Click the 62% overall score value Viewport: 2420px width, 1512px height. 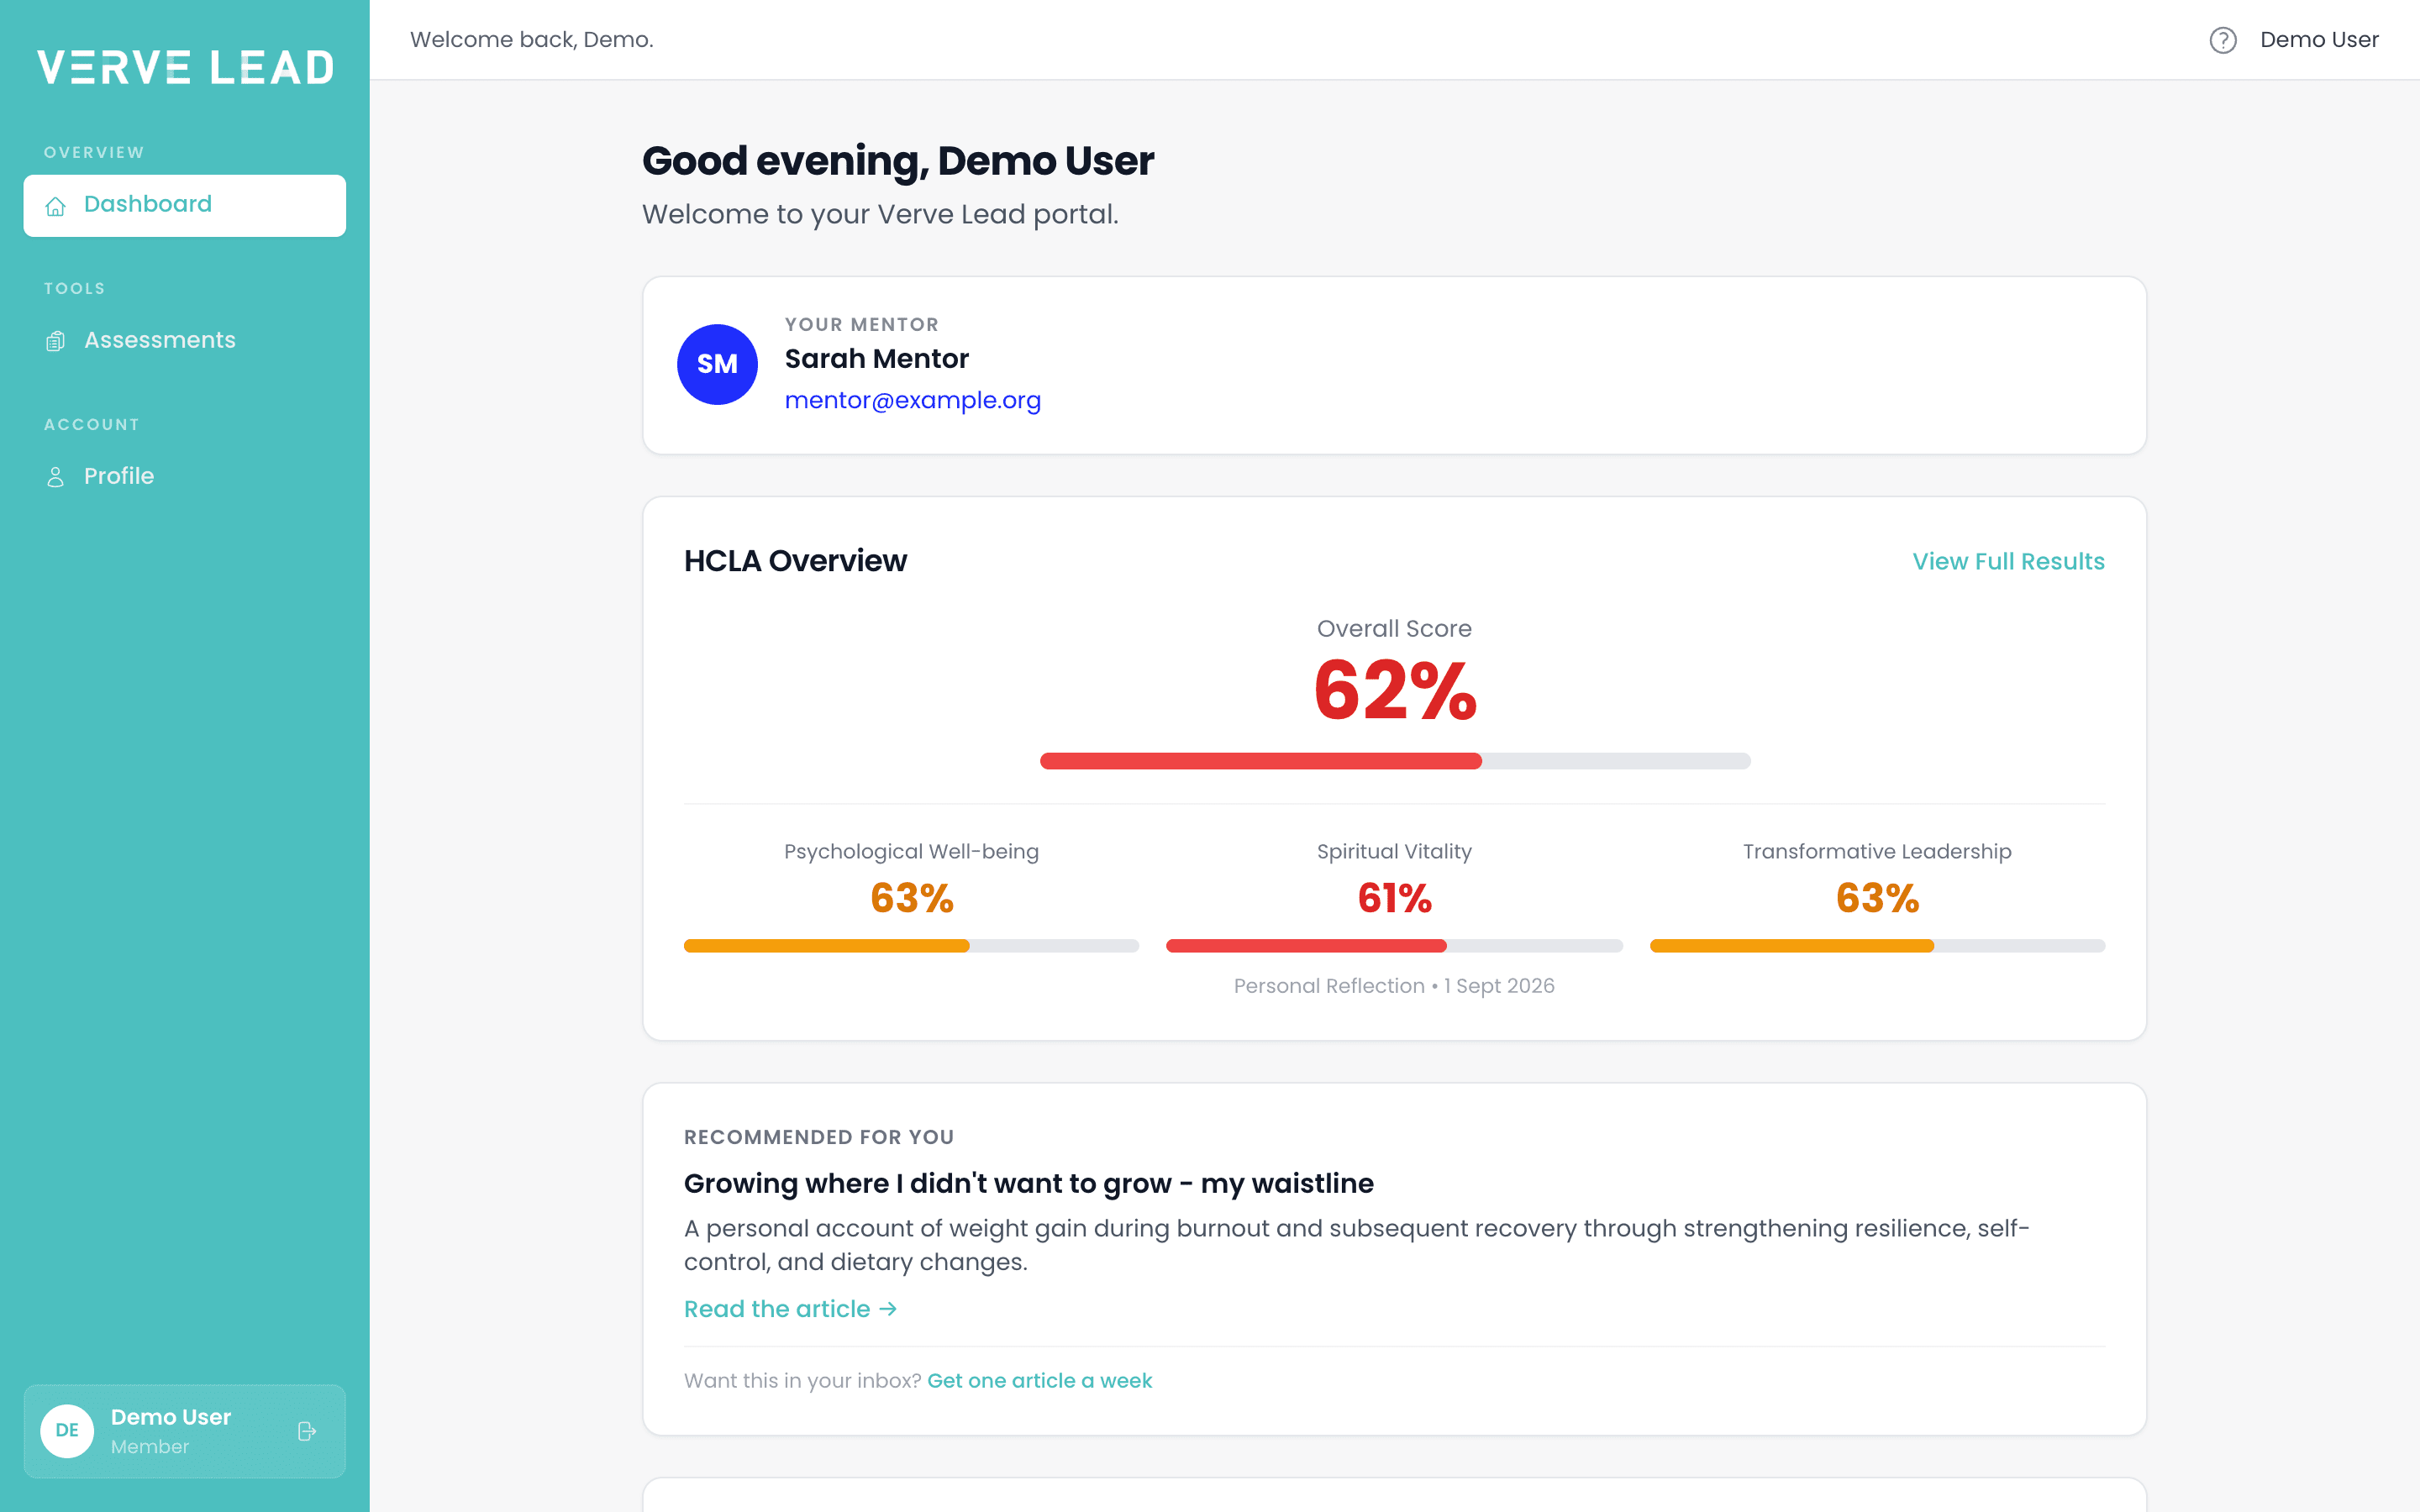1395,690
